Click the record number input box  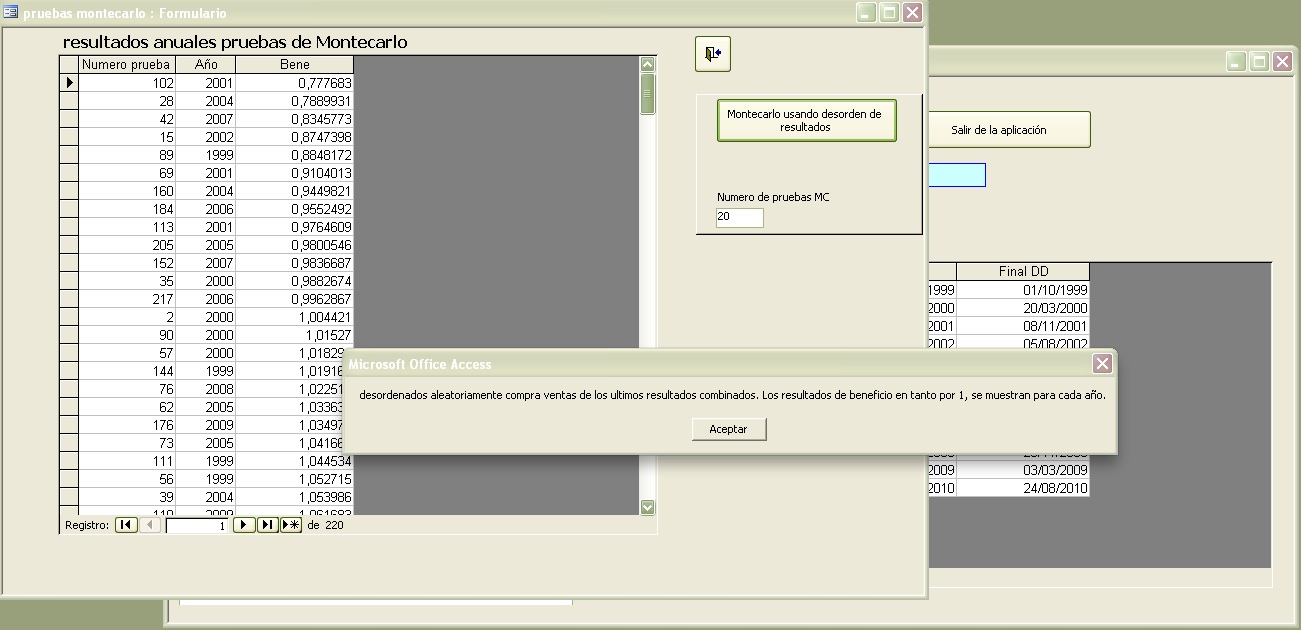point(198,525)
